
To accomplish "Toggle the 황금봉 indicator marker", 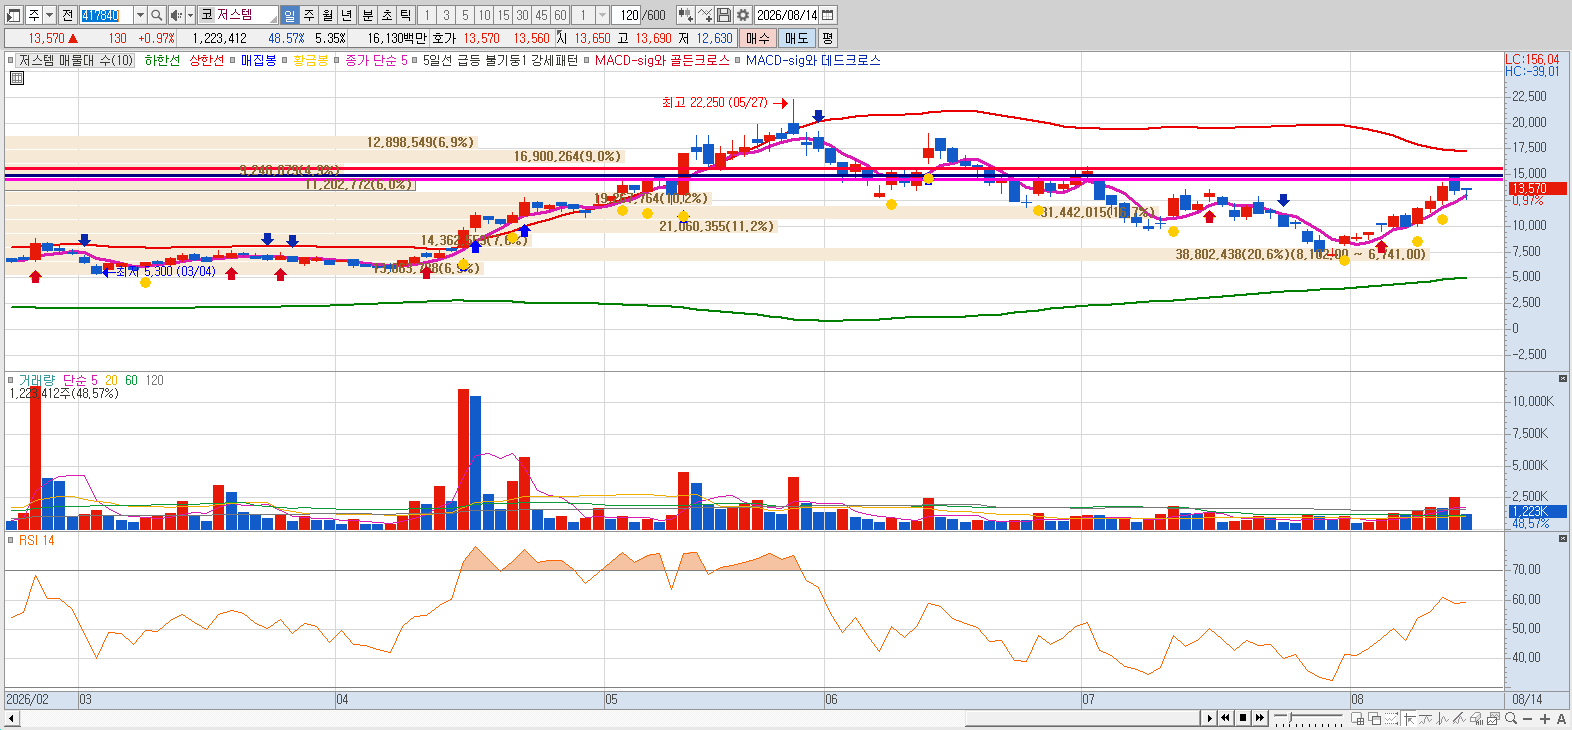I will click(285, 60).
